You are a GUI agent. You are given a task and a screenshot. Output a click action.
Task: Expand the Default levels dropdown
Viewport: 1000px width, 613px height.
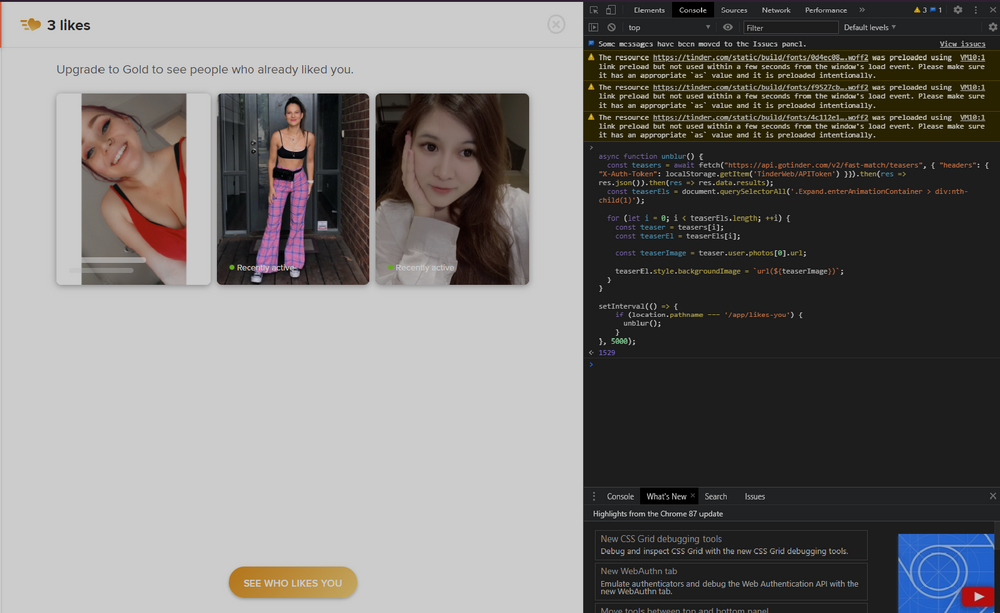[x=870, y=28]
